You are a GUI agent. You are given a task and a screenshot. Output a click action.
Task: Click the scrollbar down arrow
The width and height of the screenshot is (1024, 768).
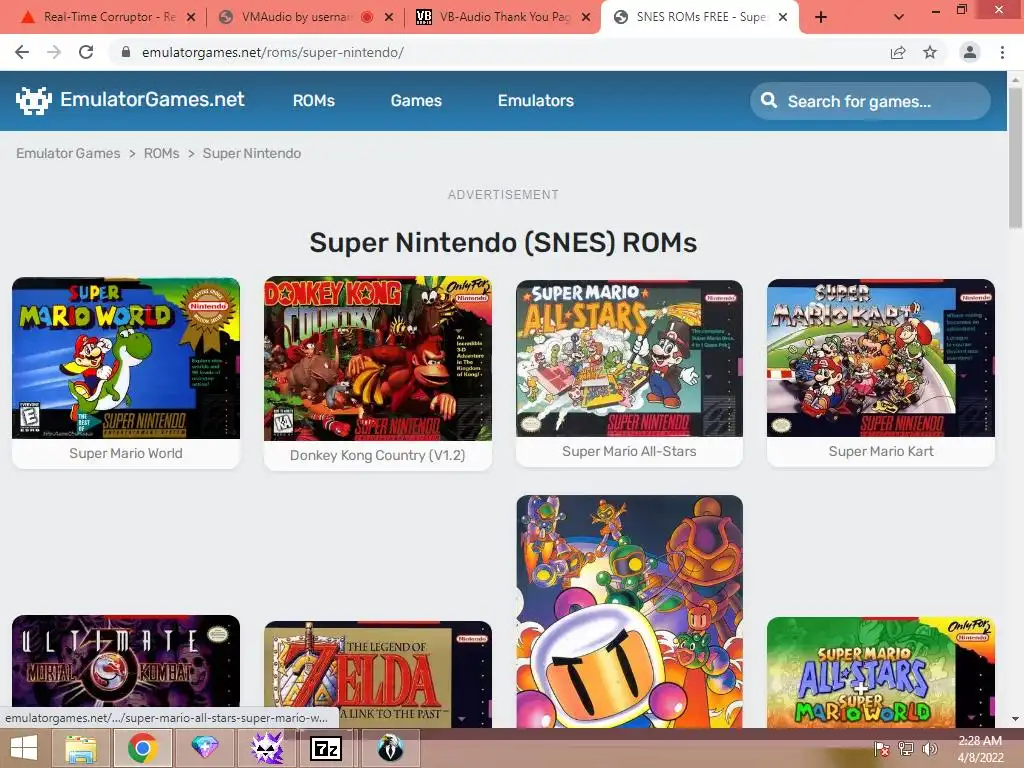(x=1015, y=719)
